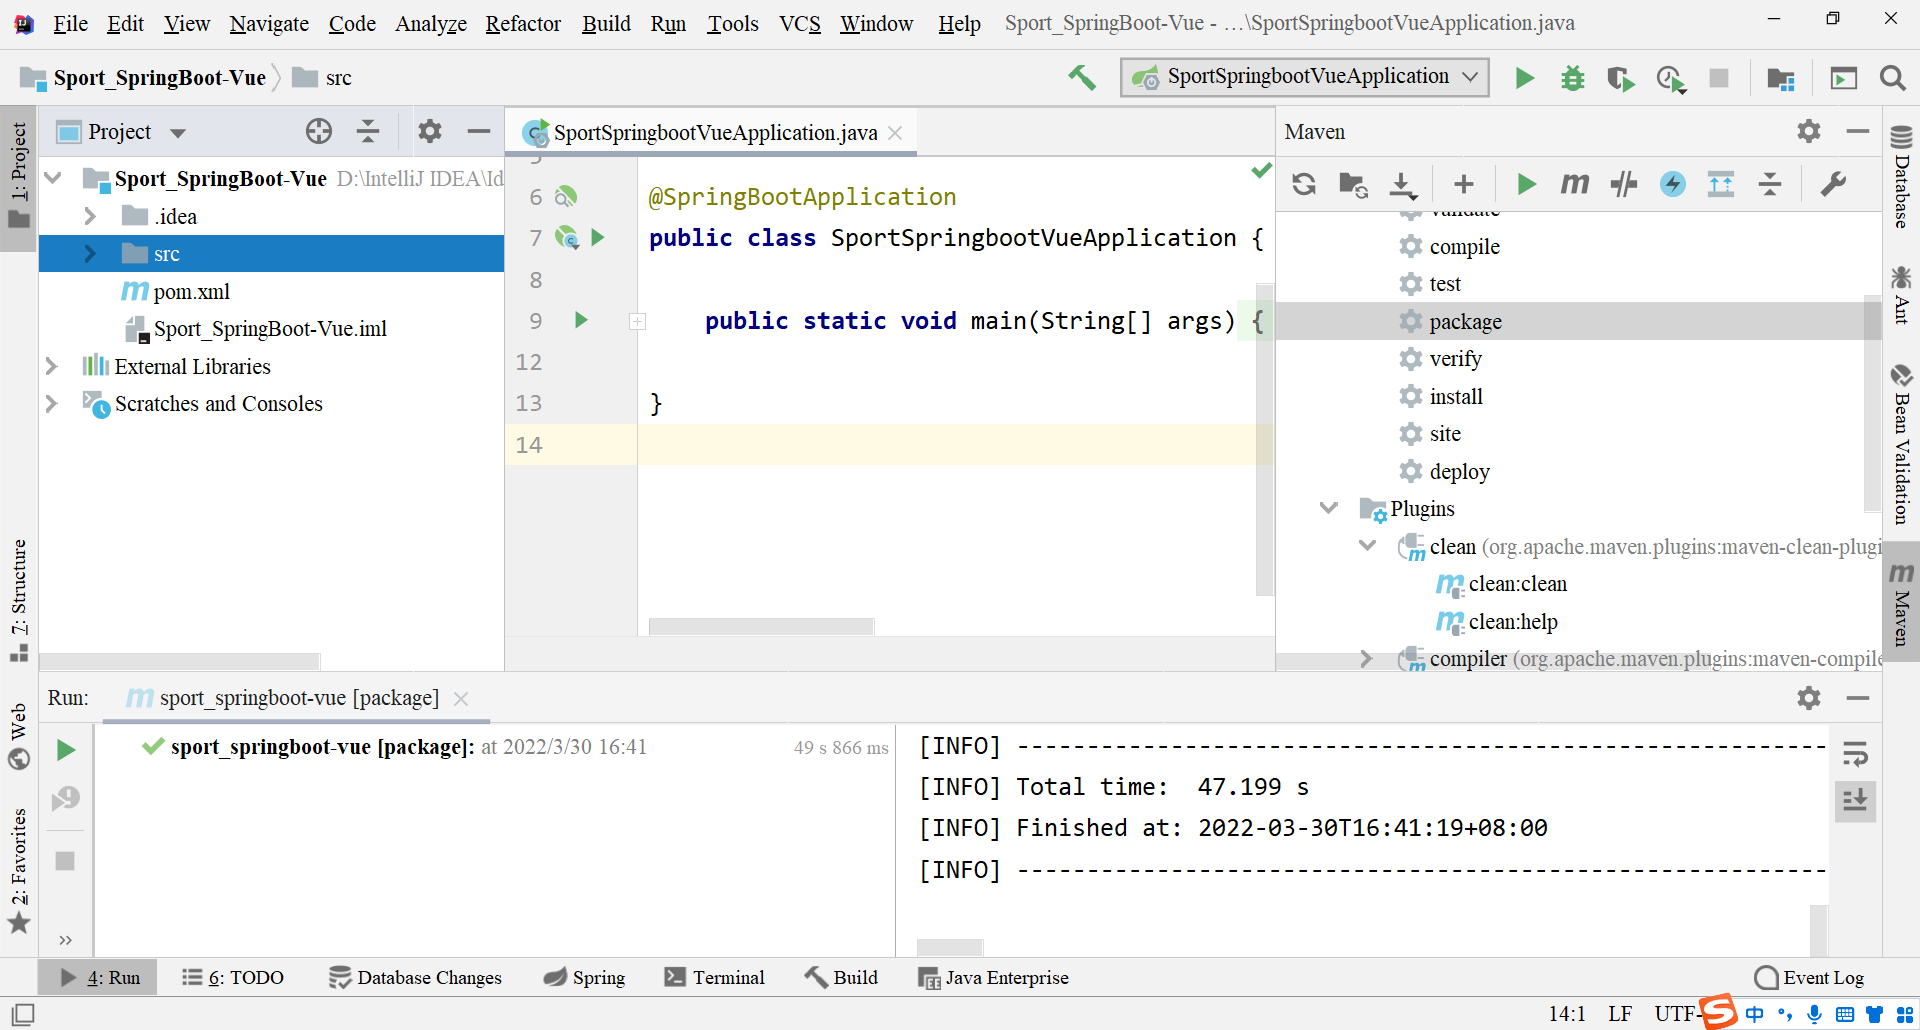Open Database Changes tool window

tap(416, 977)
